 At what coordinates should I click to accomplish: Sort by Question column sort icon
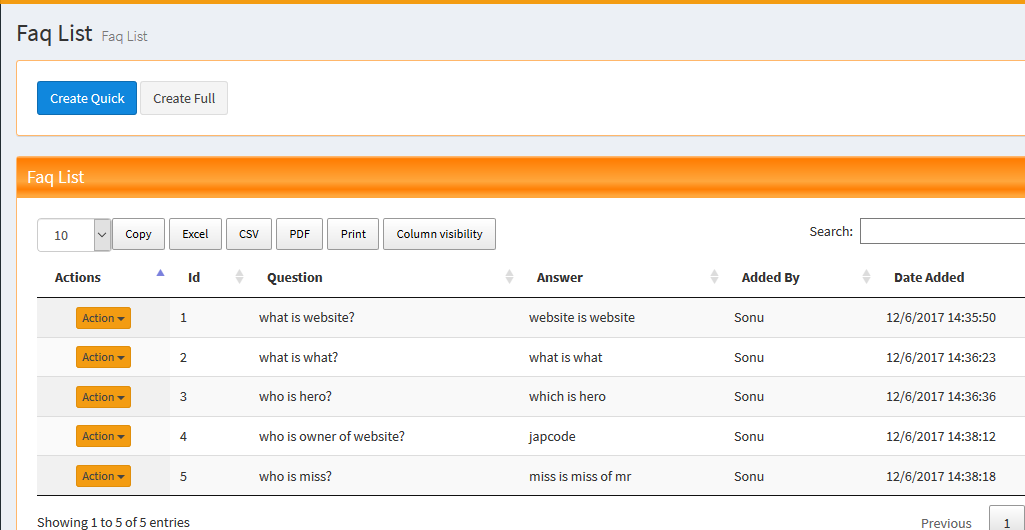[509, 277]
